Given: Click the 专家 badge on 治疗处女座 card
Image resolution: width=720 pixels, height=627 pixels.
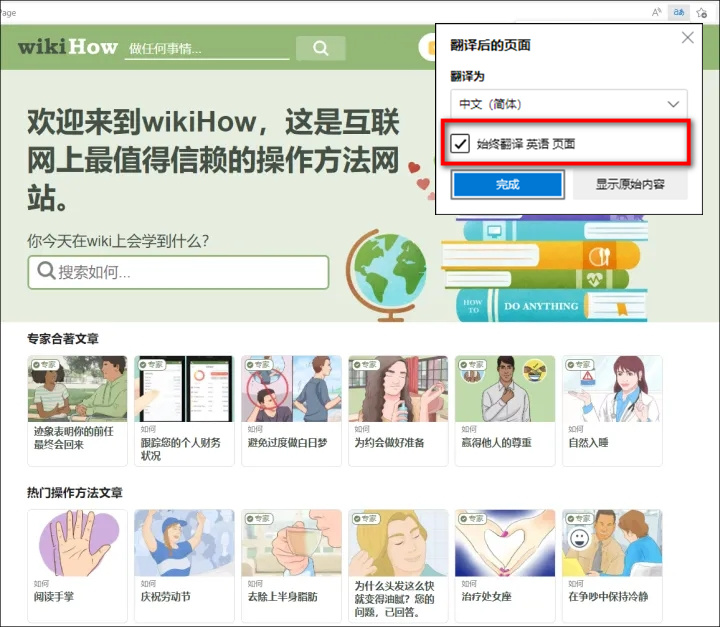Looking at the screenshot, I should click(x=472, y=519).
